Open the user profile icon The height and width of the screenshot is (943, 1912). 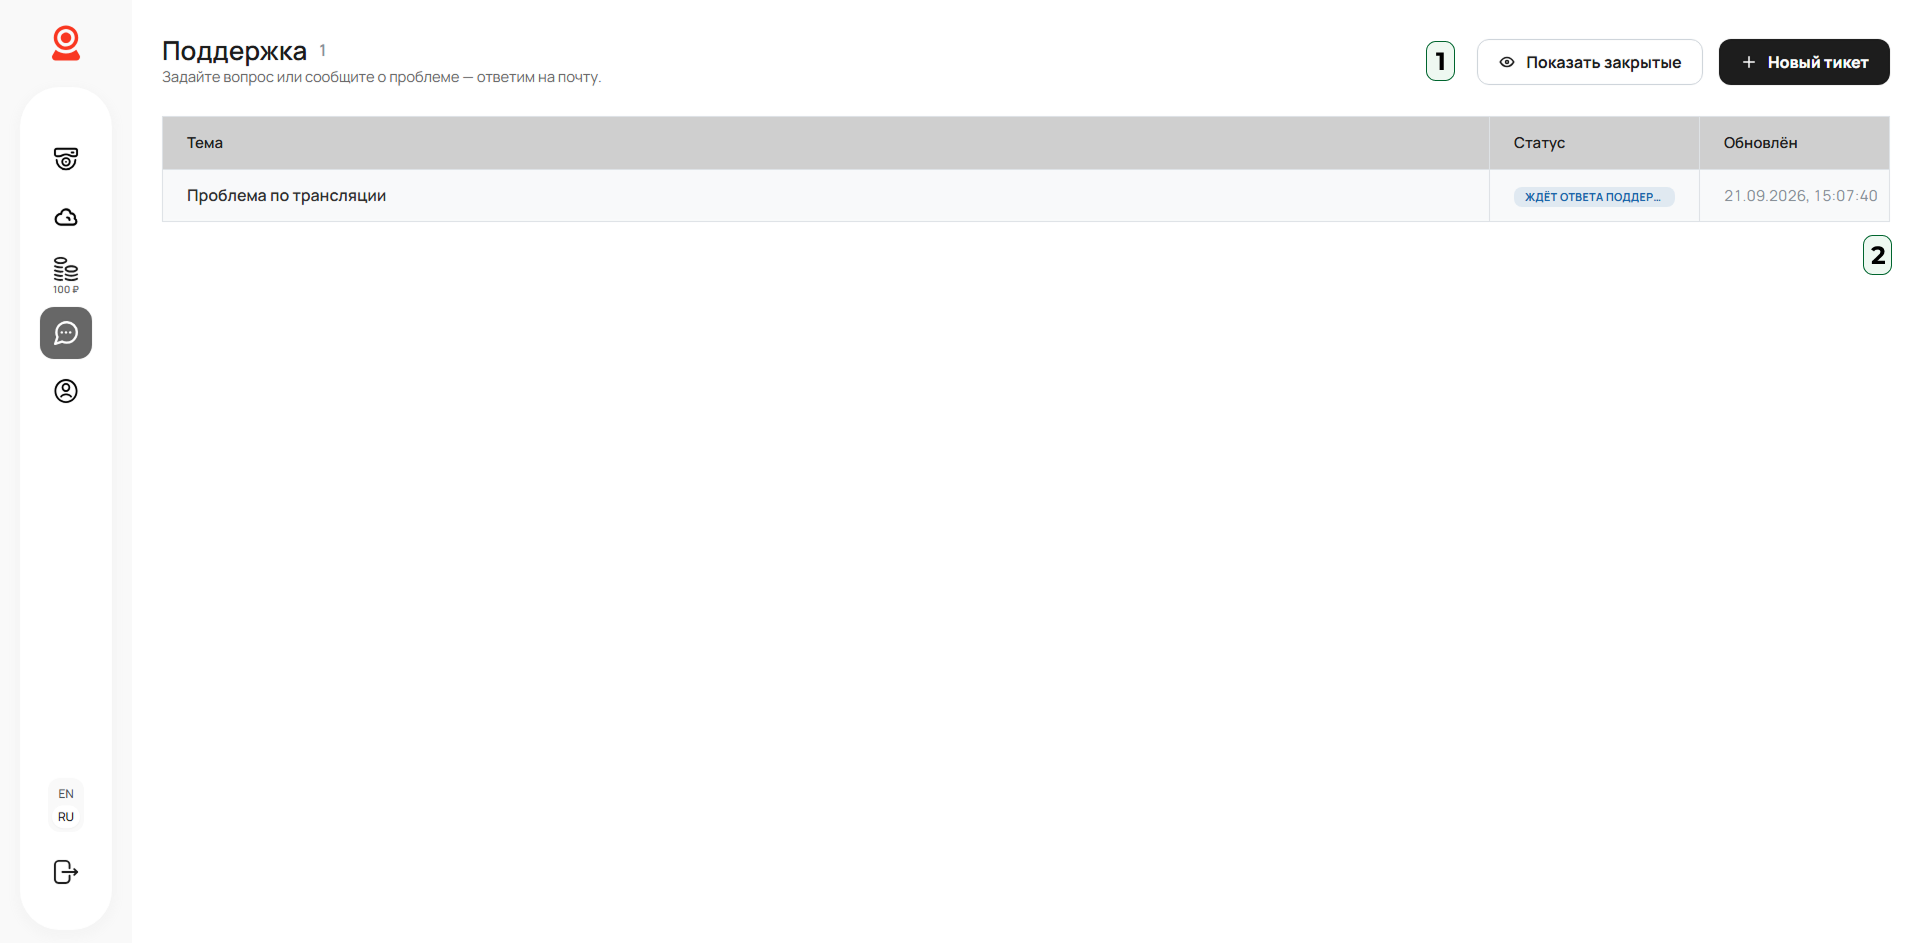[66, 391]
